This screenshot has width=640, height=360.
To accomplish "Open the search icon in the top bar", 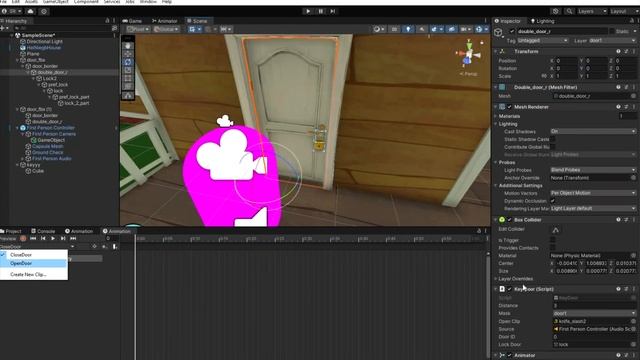I will 569,11.
